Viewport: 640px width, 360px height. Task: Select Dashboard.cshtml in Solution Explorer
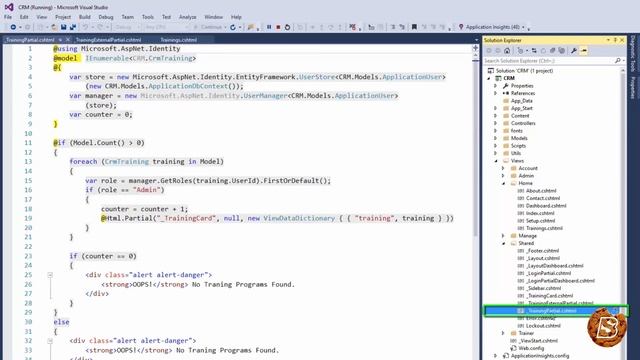pos(546,206)
